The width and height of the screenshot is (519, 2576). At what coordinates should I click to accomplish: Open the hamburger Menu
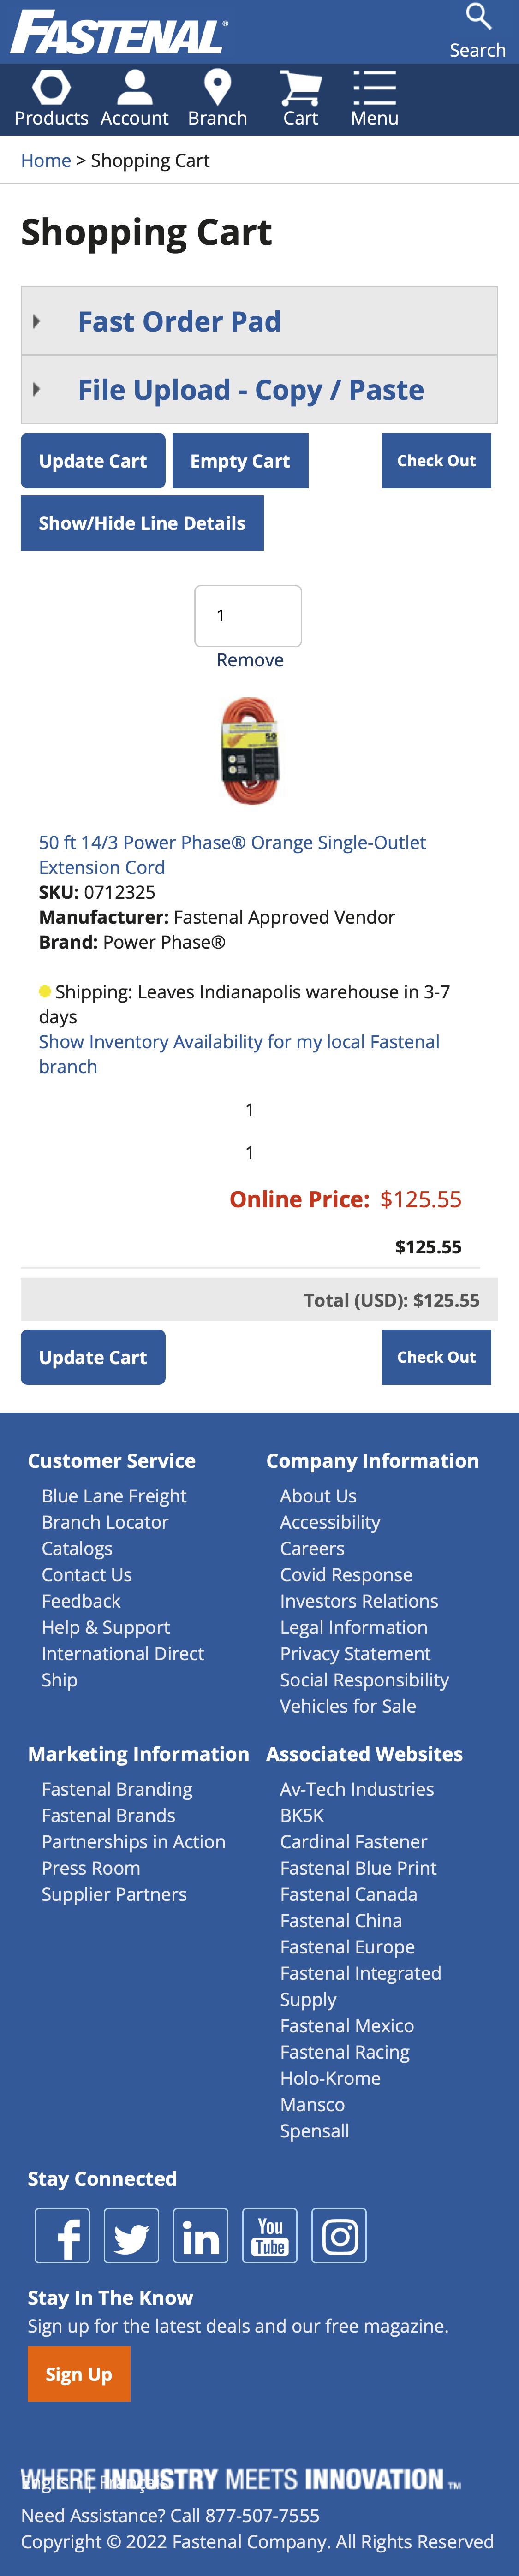(374, 88)
